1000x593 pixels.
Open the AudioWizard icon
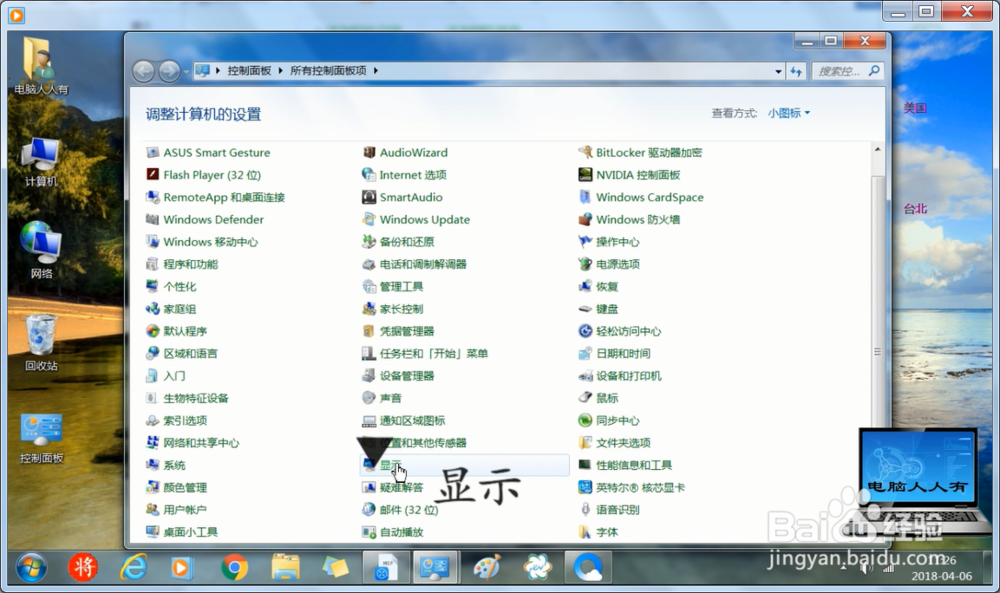(369, 152)
